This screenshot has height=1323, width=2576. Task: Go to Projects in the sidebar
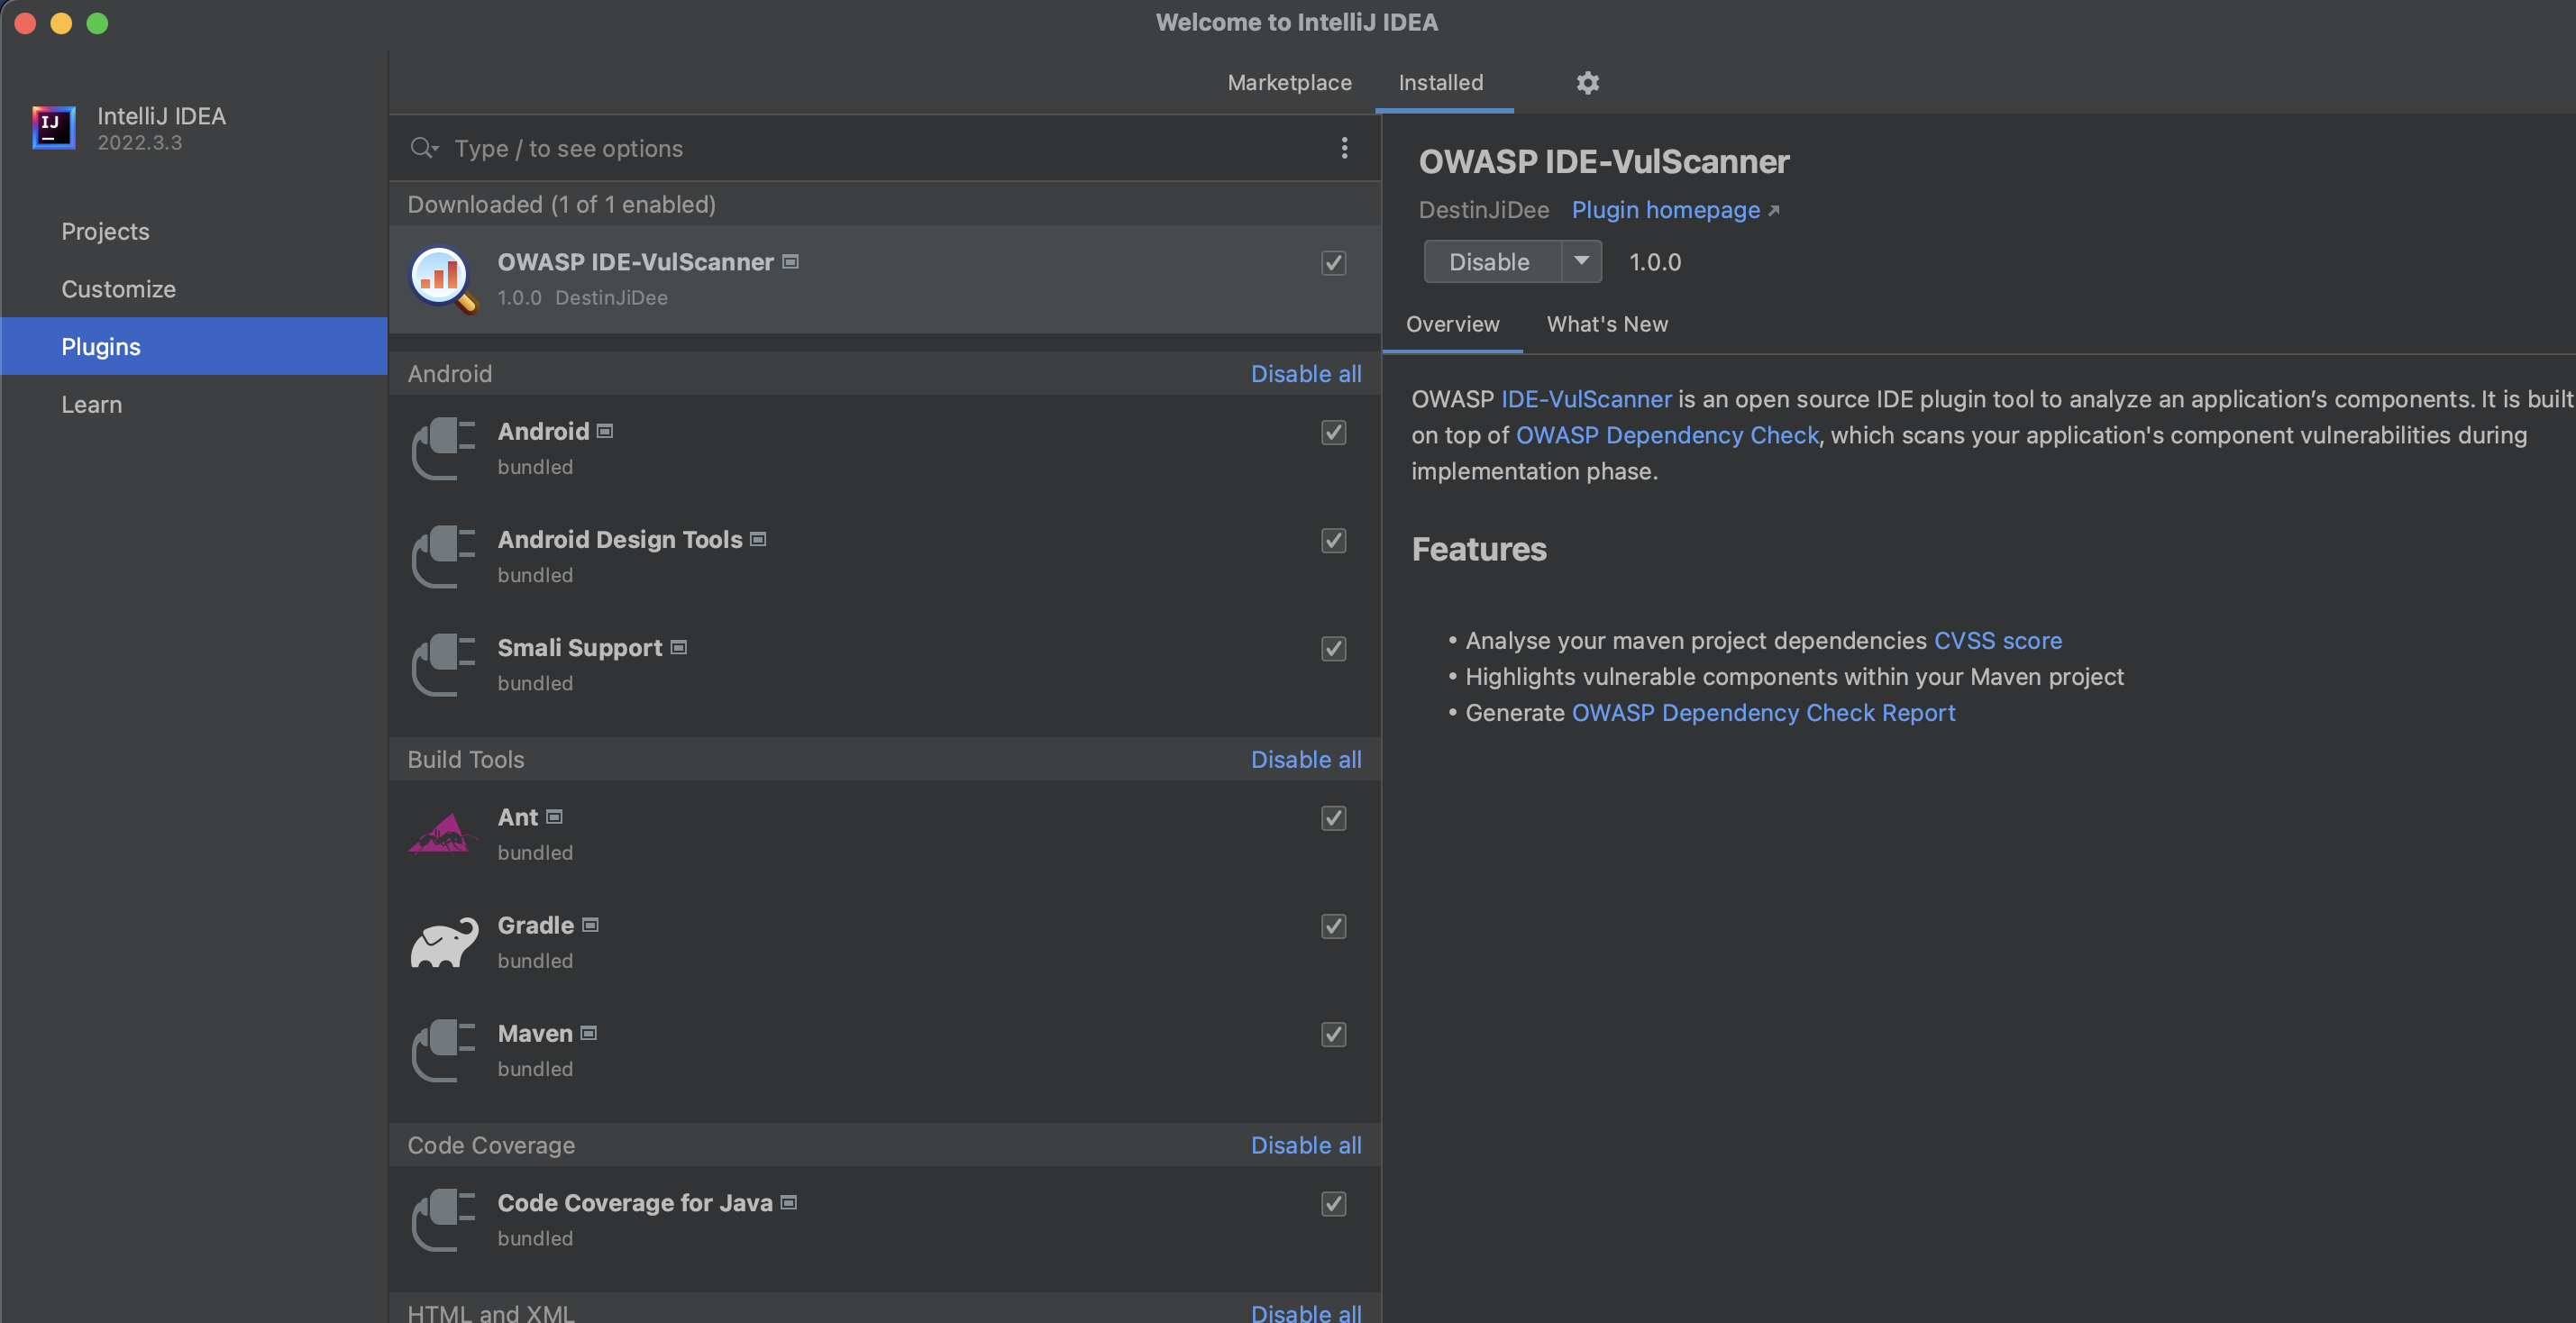[194, 231]
